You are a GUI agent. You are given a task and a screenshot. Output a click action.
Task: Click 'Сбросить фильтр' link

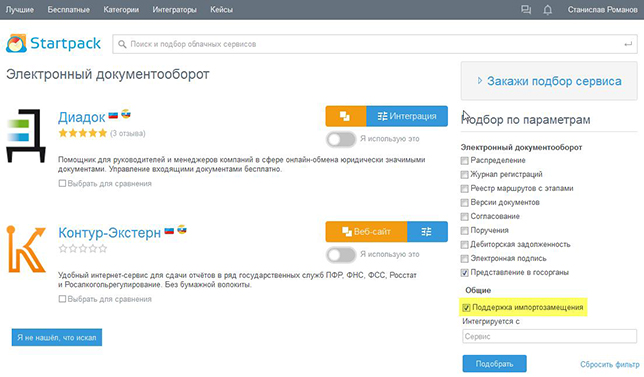coord(610,364)
